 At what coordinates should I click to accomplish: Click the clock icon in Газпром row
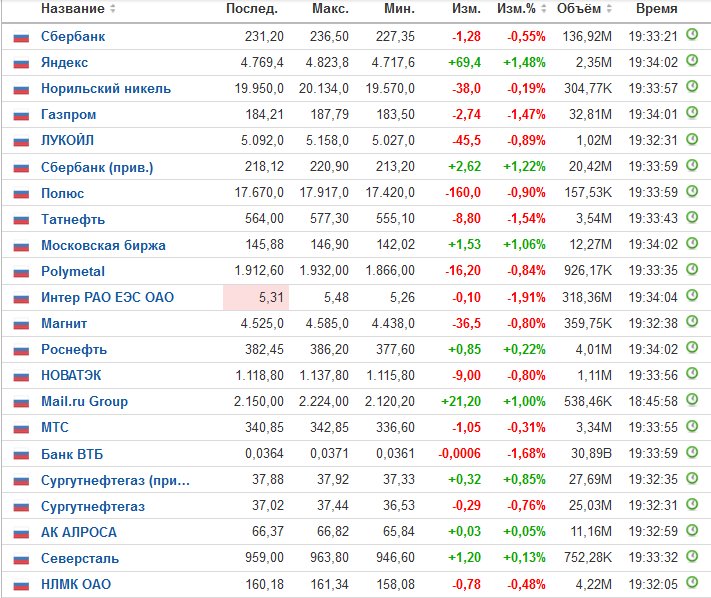(692, 112)
